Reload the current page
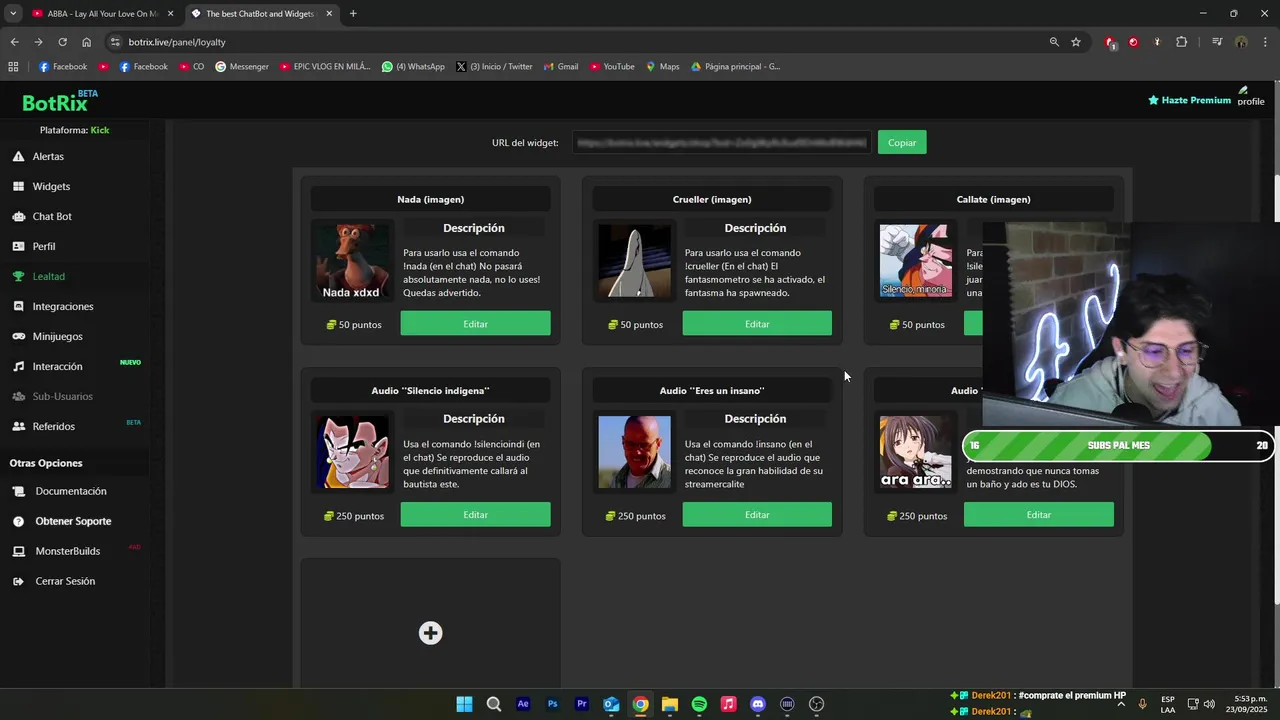This screenshot has width=1280, height=720. coord(62,42)
